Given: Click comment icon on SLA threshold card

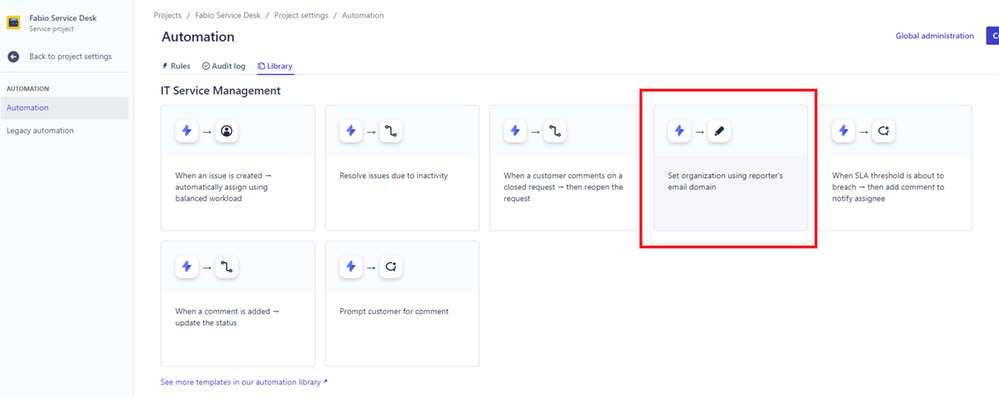Looking at the screenshot, I should (884, 131).
